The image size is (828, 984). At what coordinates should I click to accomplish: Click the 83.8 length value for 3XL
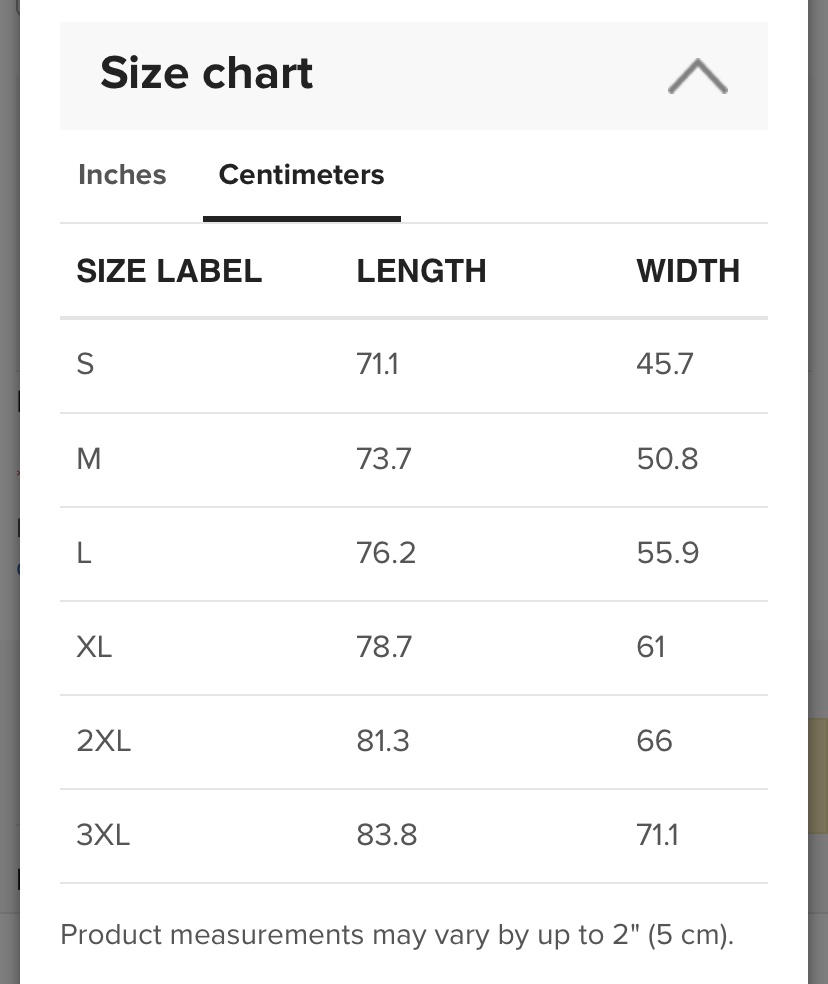pyautogui.click(x=386, y=835)
